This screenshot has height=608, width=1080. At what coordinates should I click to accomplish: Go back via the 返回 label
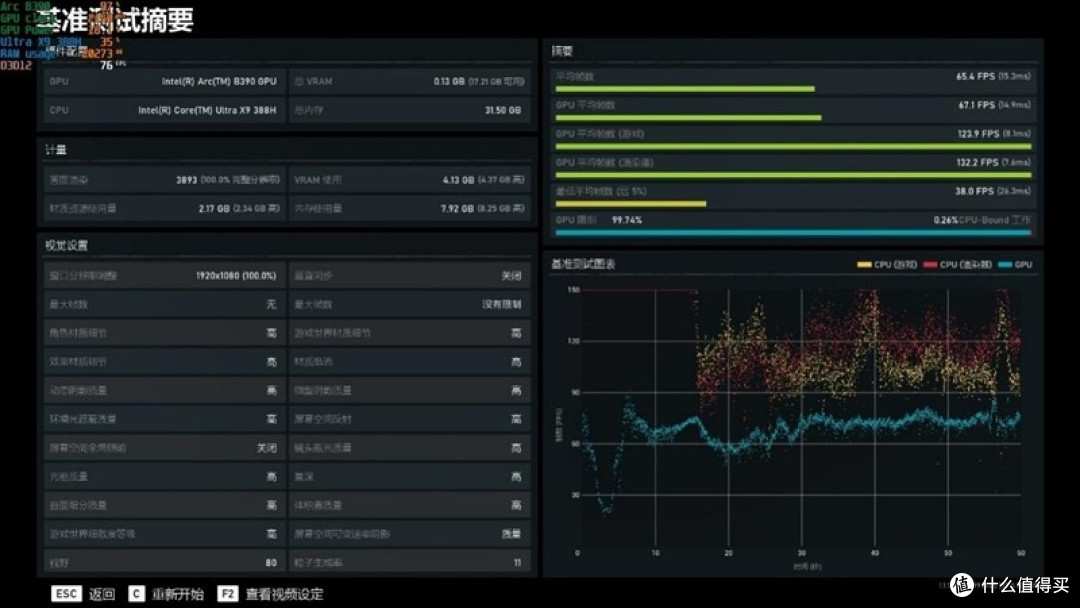[x=102, y=594]
